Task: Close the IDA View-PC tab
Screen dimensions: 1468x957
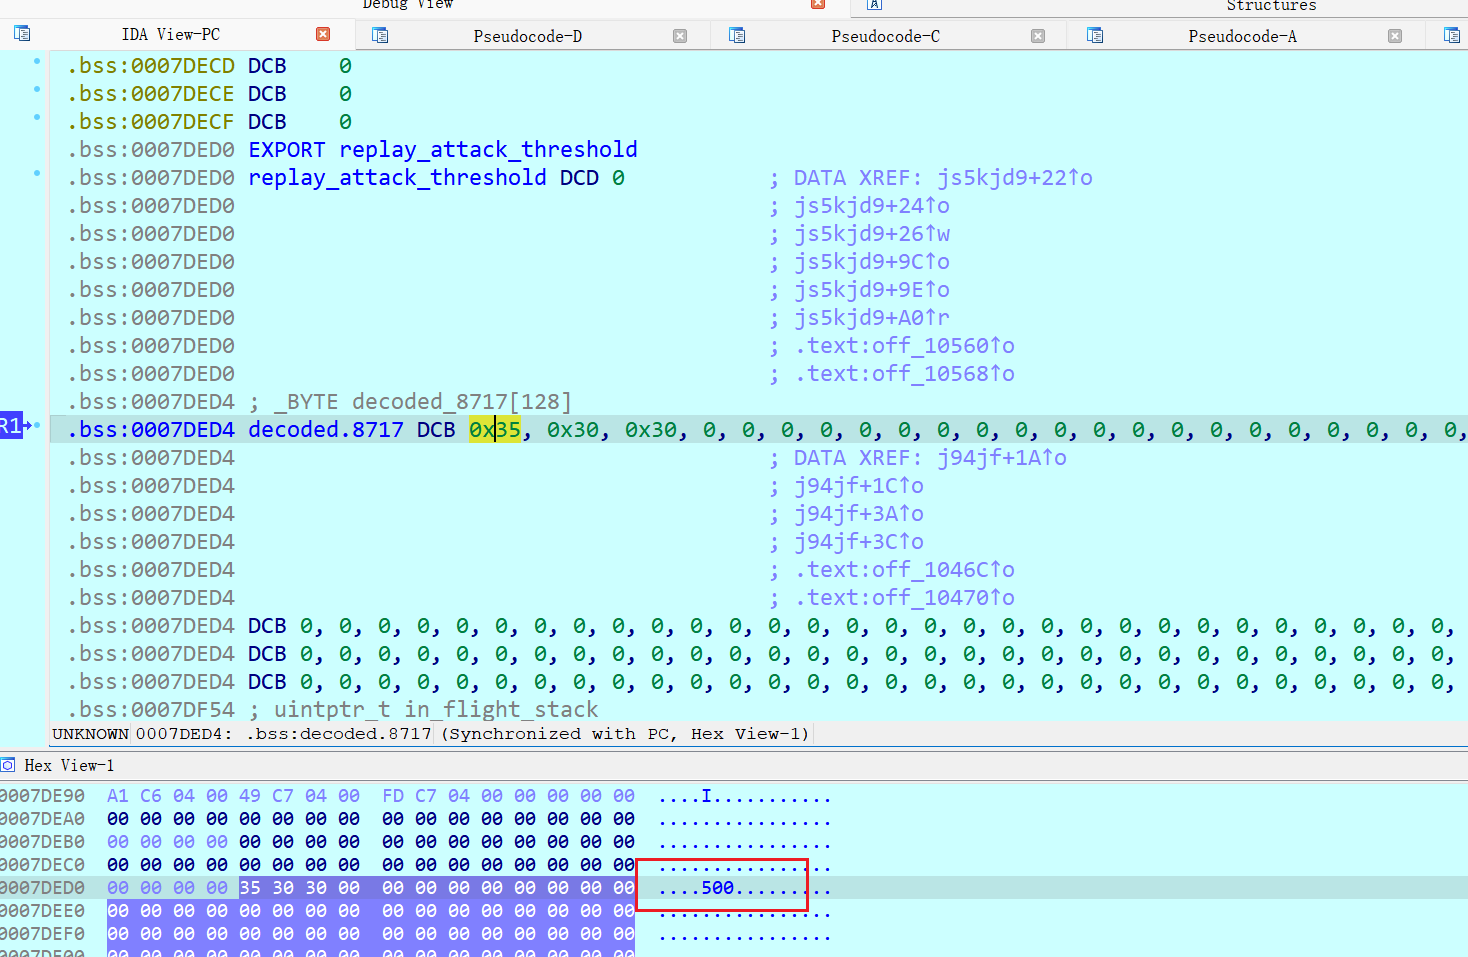Action: click(323, 34)
